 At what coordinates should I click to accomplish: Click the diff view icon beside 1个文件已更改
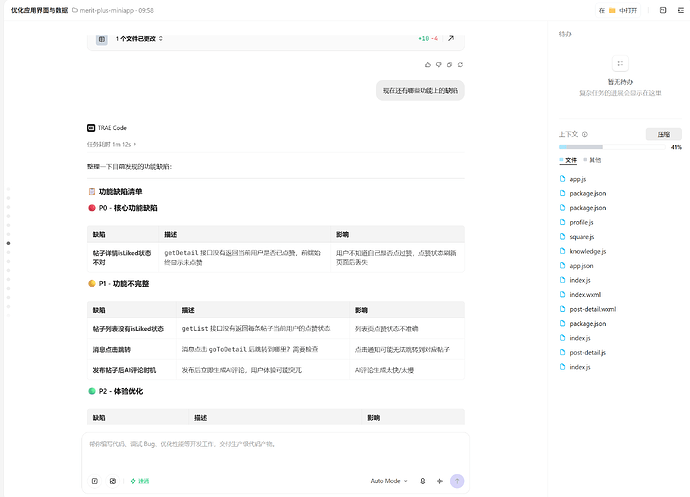pyautogui.click(x=102, y=39)
